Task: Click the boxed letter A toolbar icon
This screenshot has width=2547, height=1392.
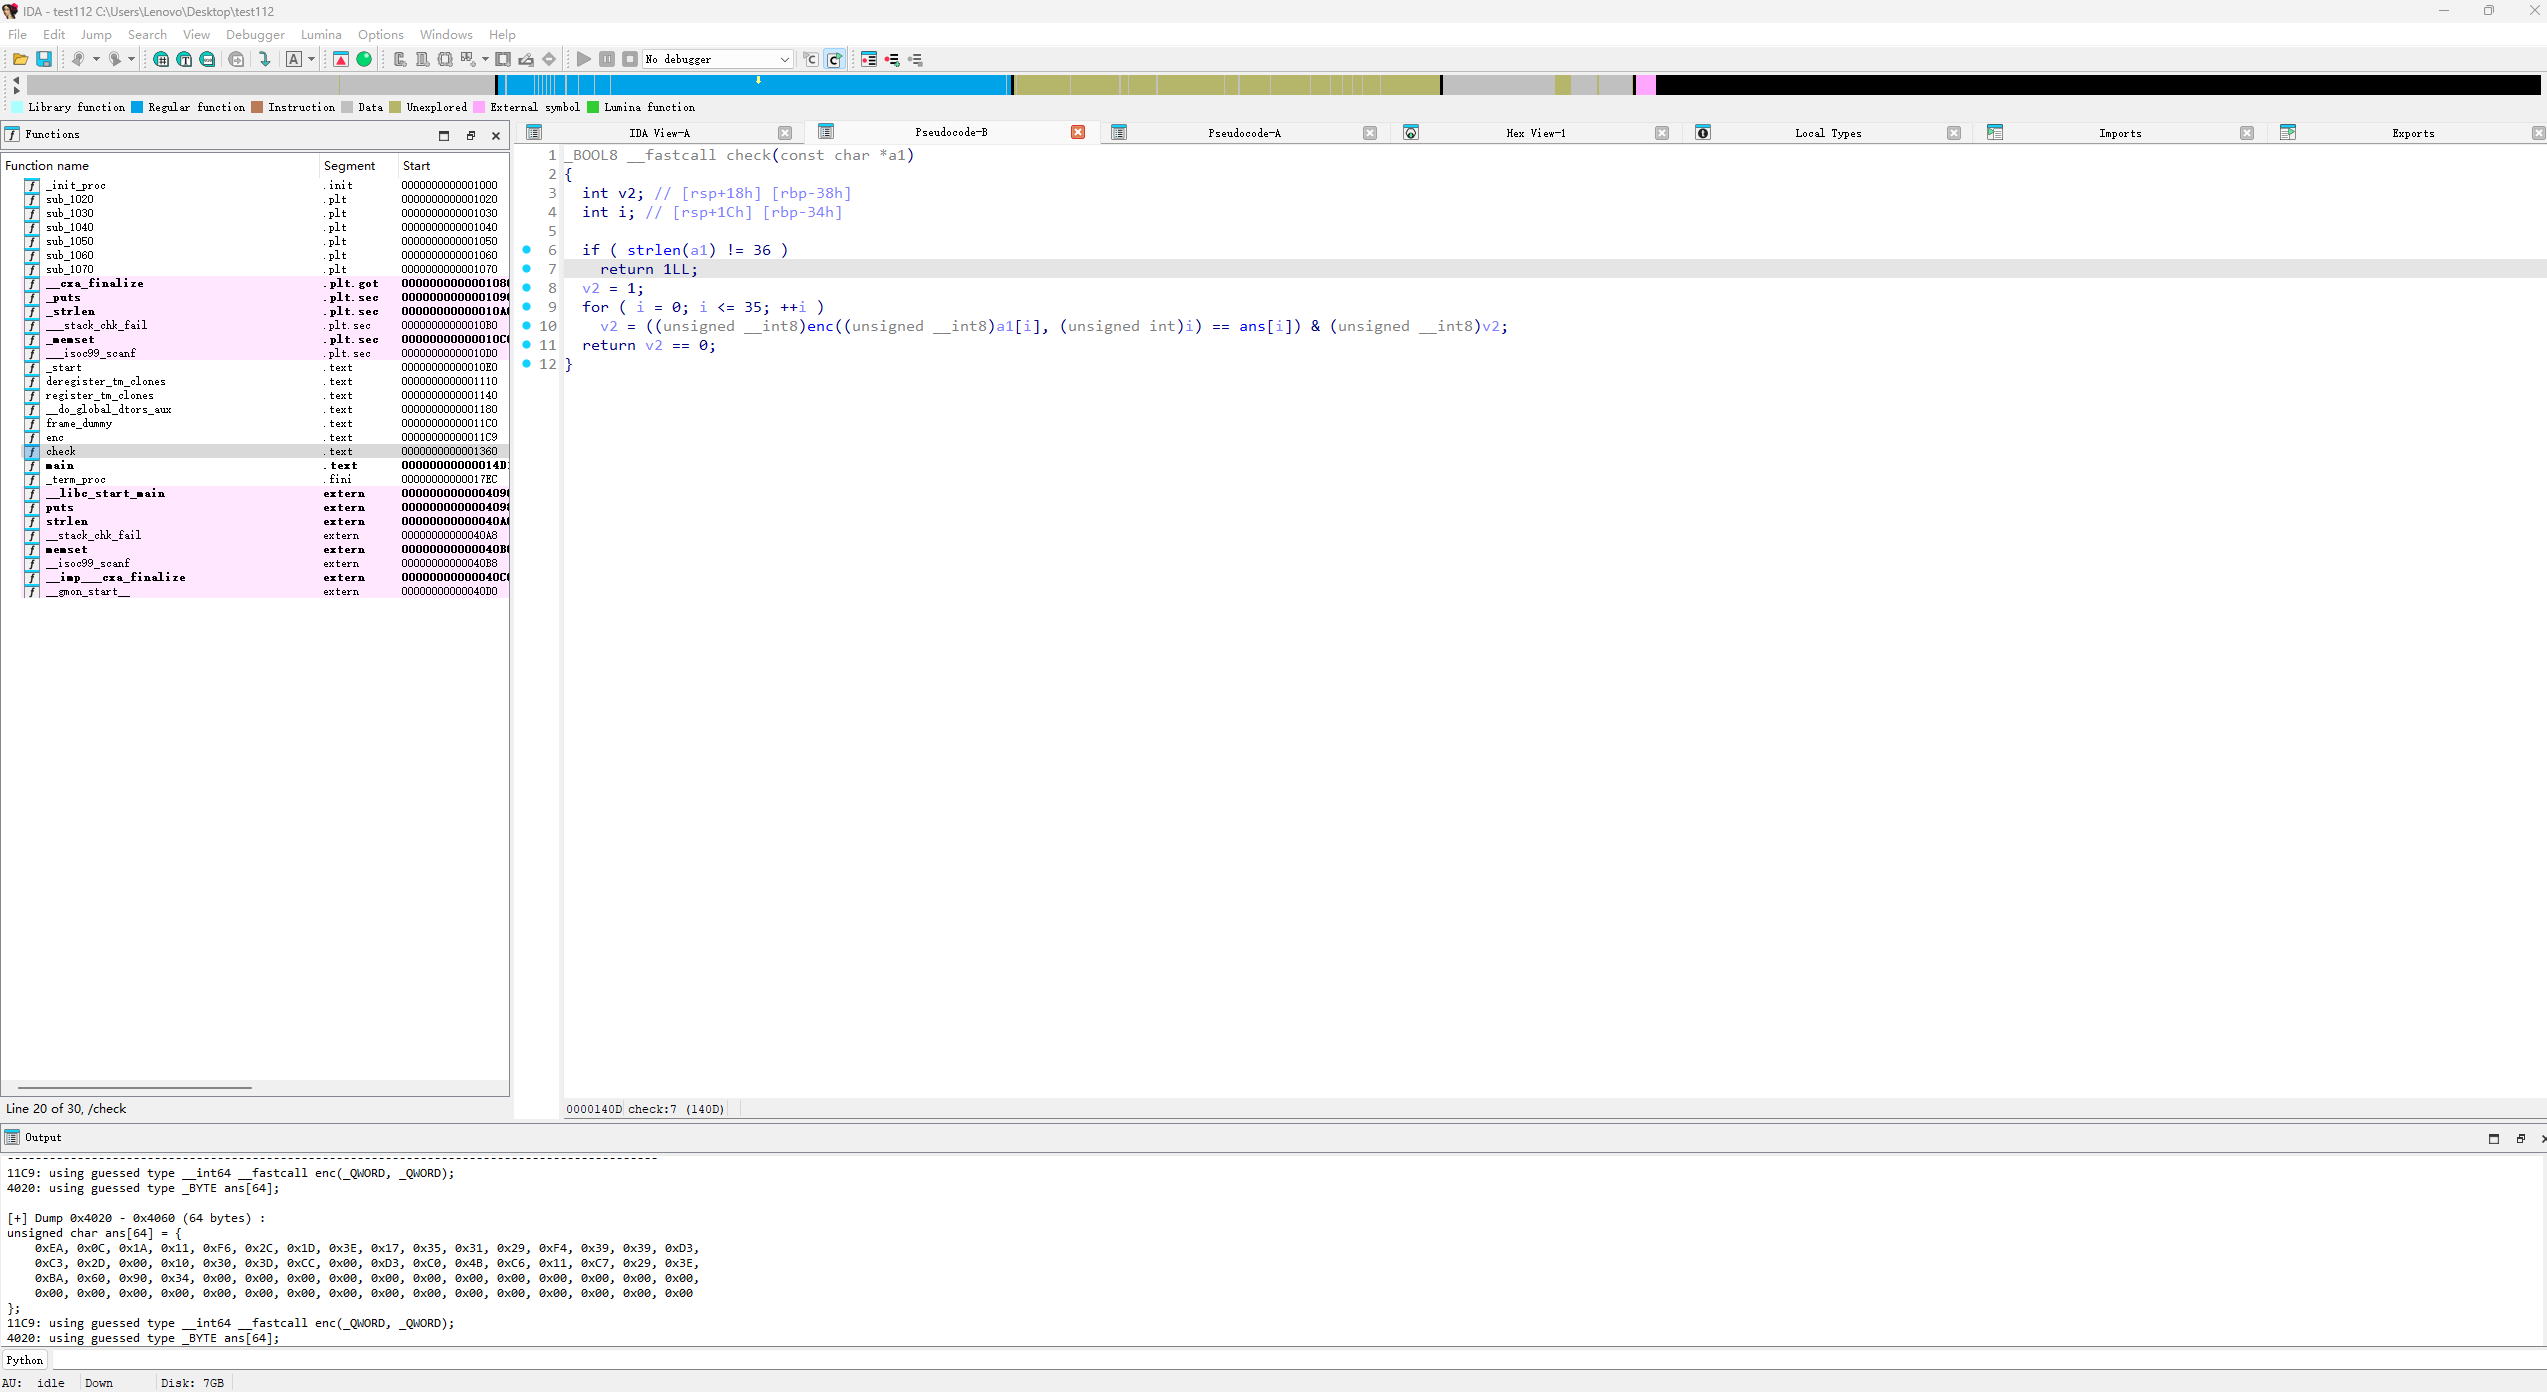Action: point(294,59)
